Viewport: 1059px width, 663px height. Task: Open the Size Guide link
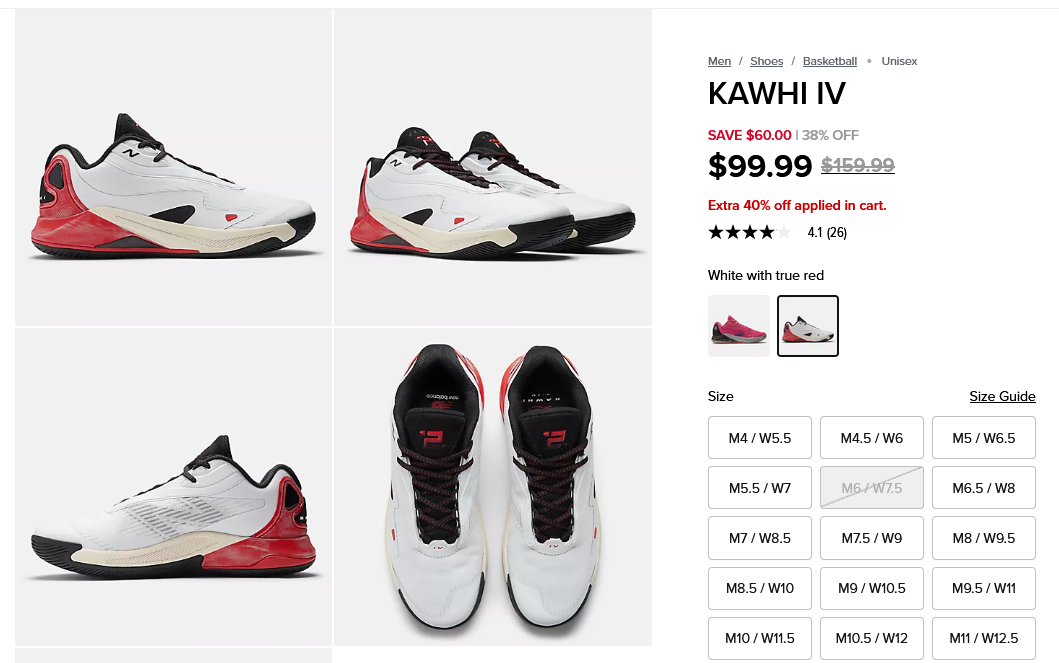click(x=1002, y=396)
